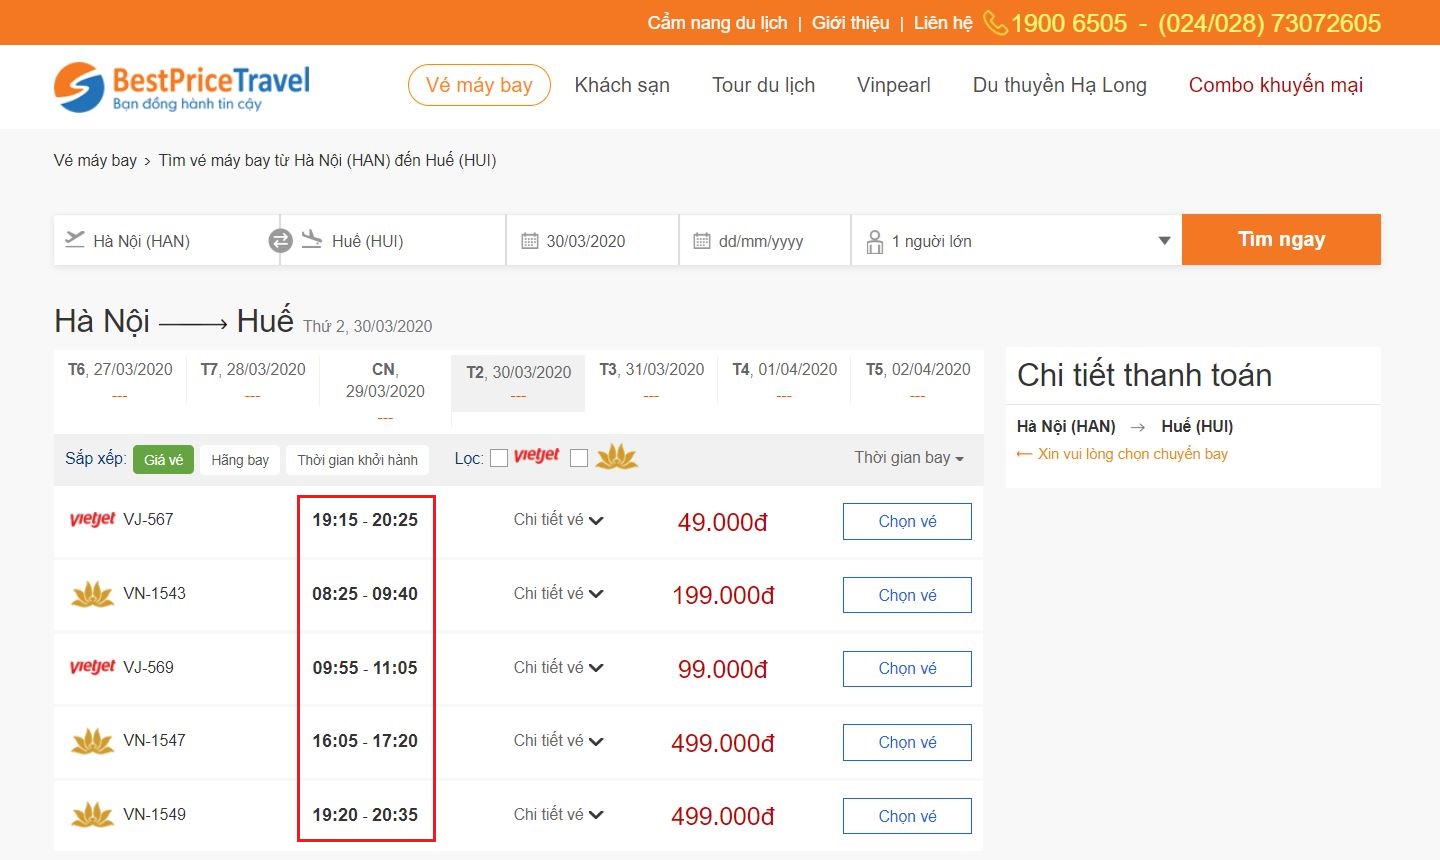The height and width of the screenshot is (860, 1440).
Task: Open the Tour du lịch menu
Action: pyautogui.click(x=763, y=85)
